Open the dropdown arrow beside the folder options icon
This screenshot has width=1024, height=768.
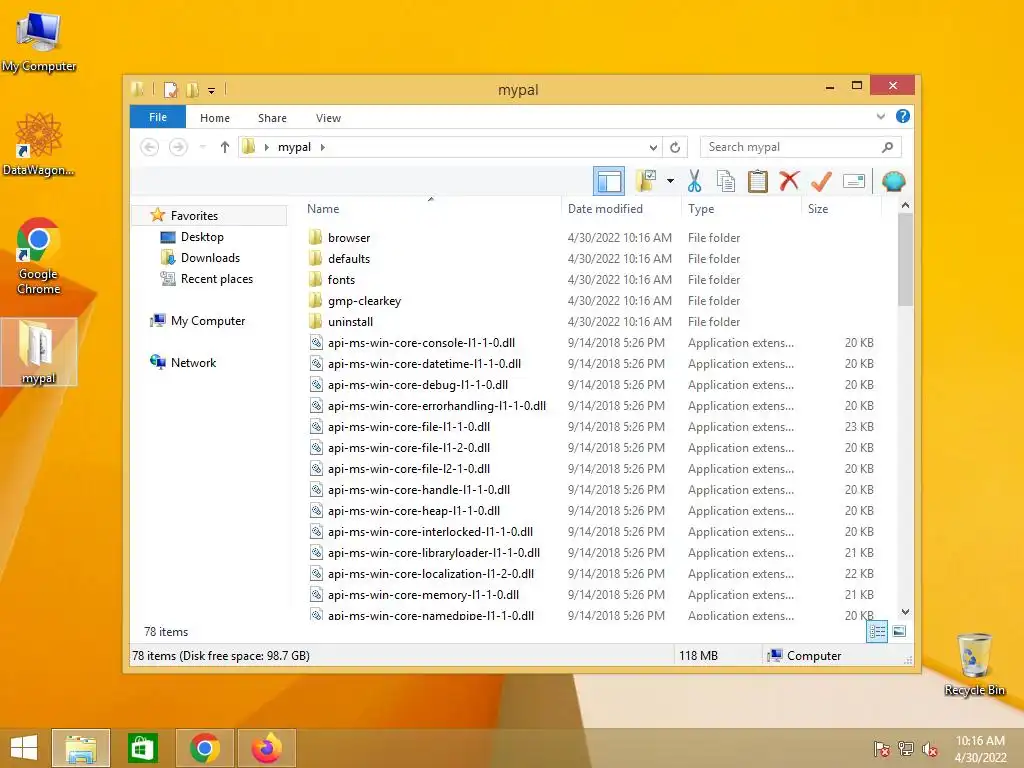click(670, 181)
